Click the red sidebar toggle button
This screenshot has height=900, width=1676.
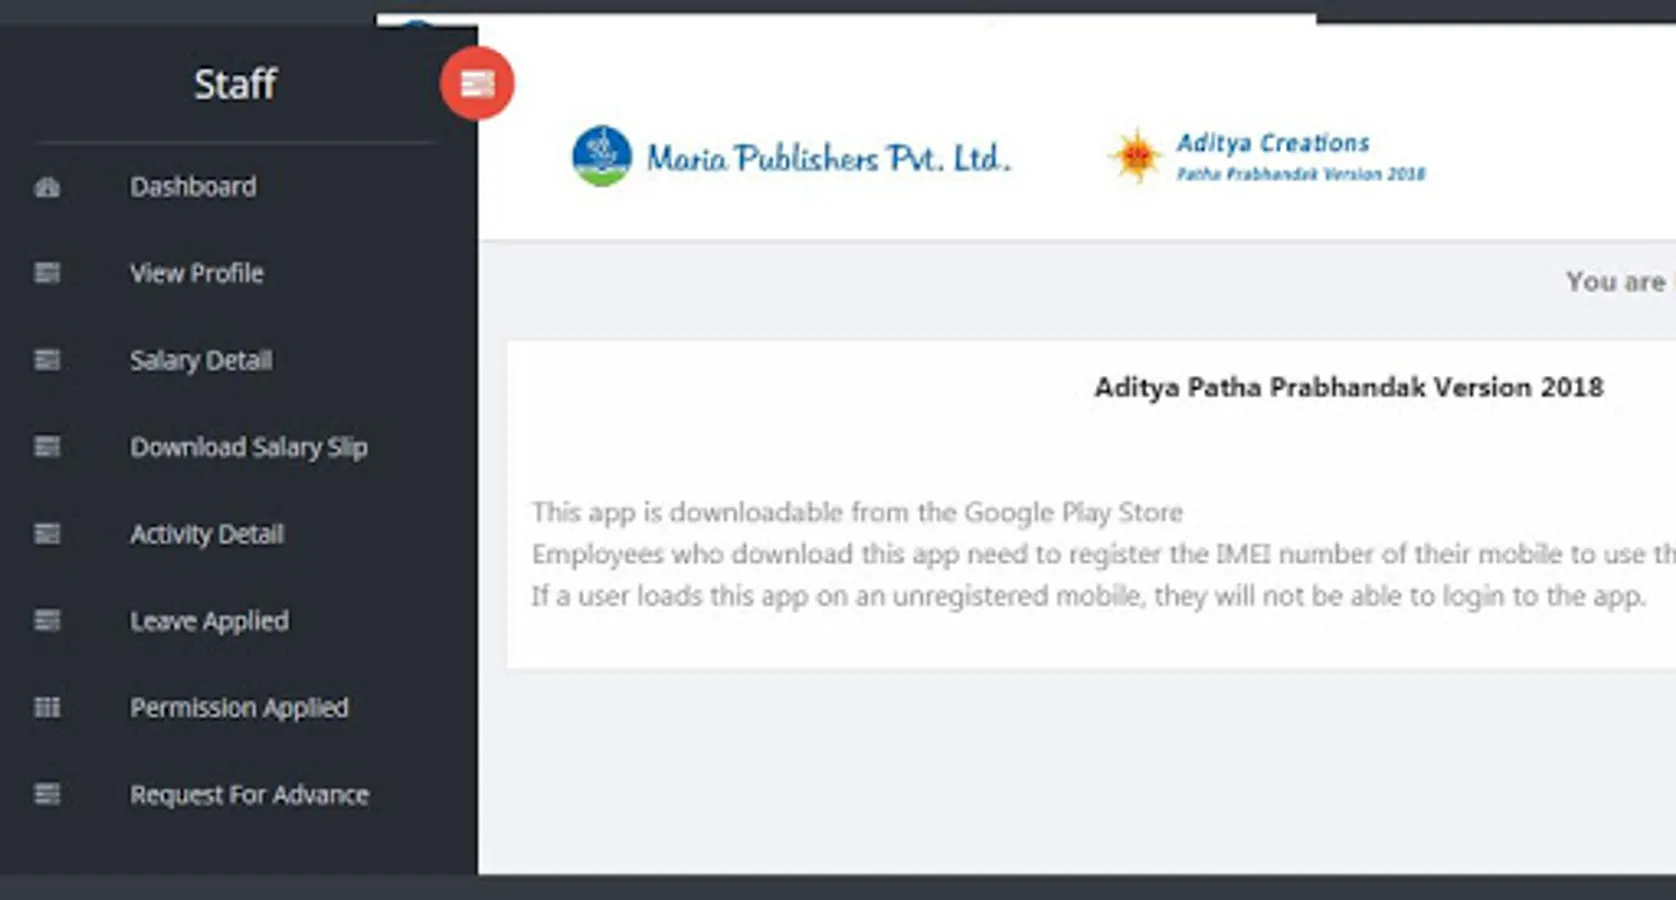coord(477,83)
